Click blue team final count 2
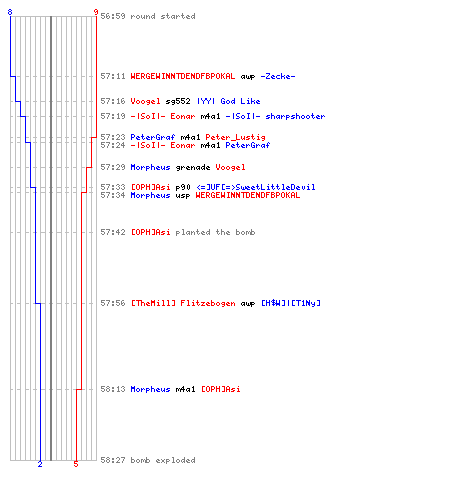The height and width of the screenshot is (500, 450). (x=40, y=464)
